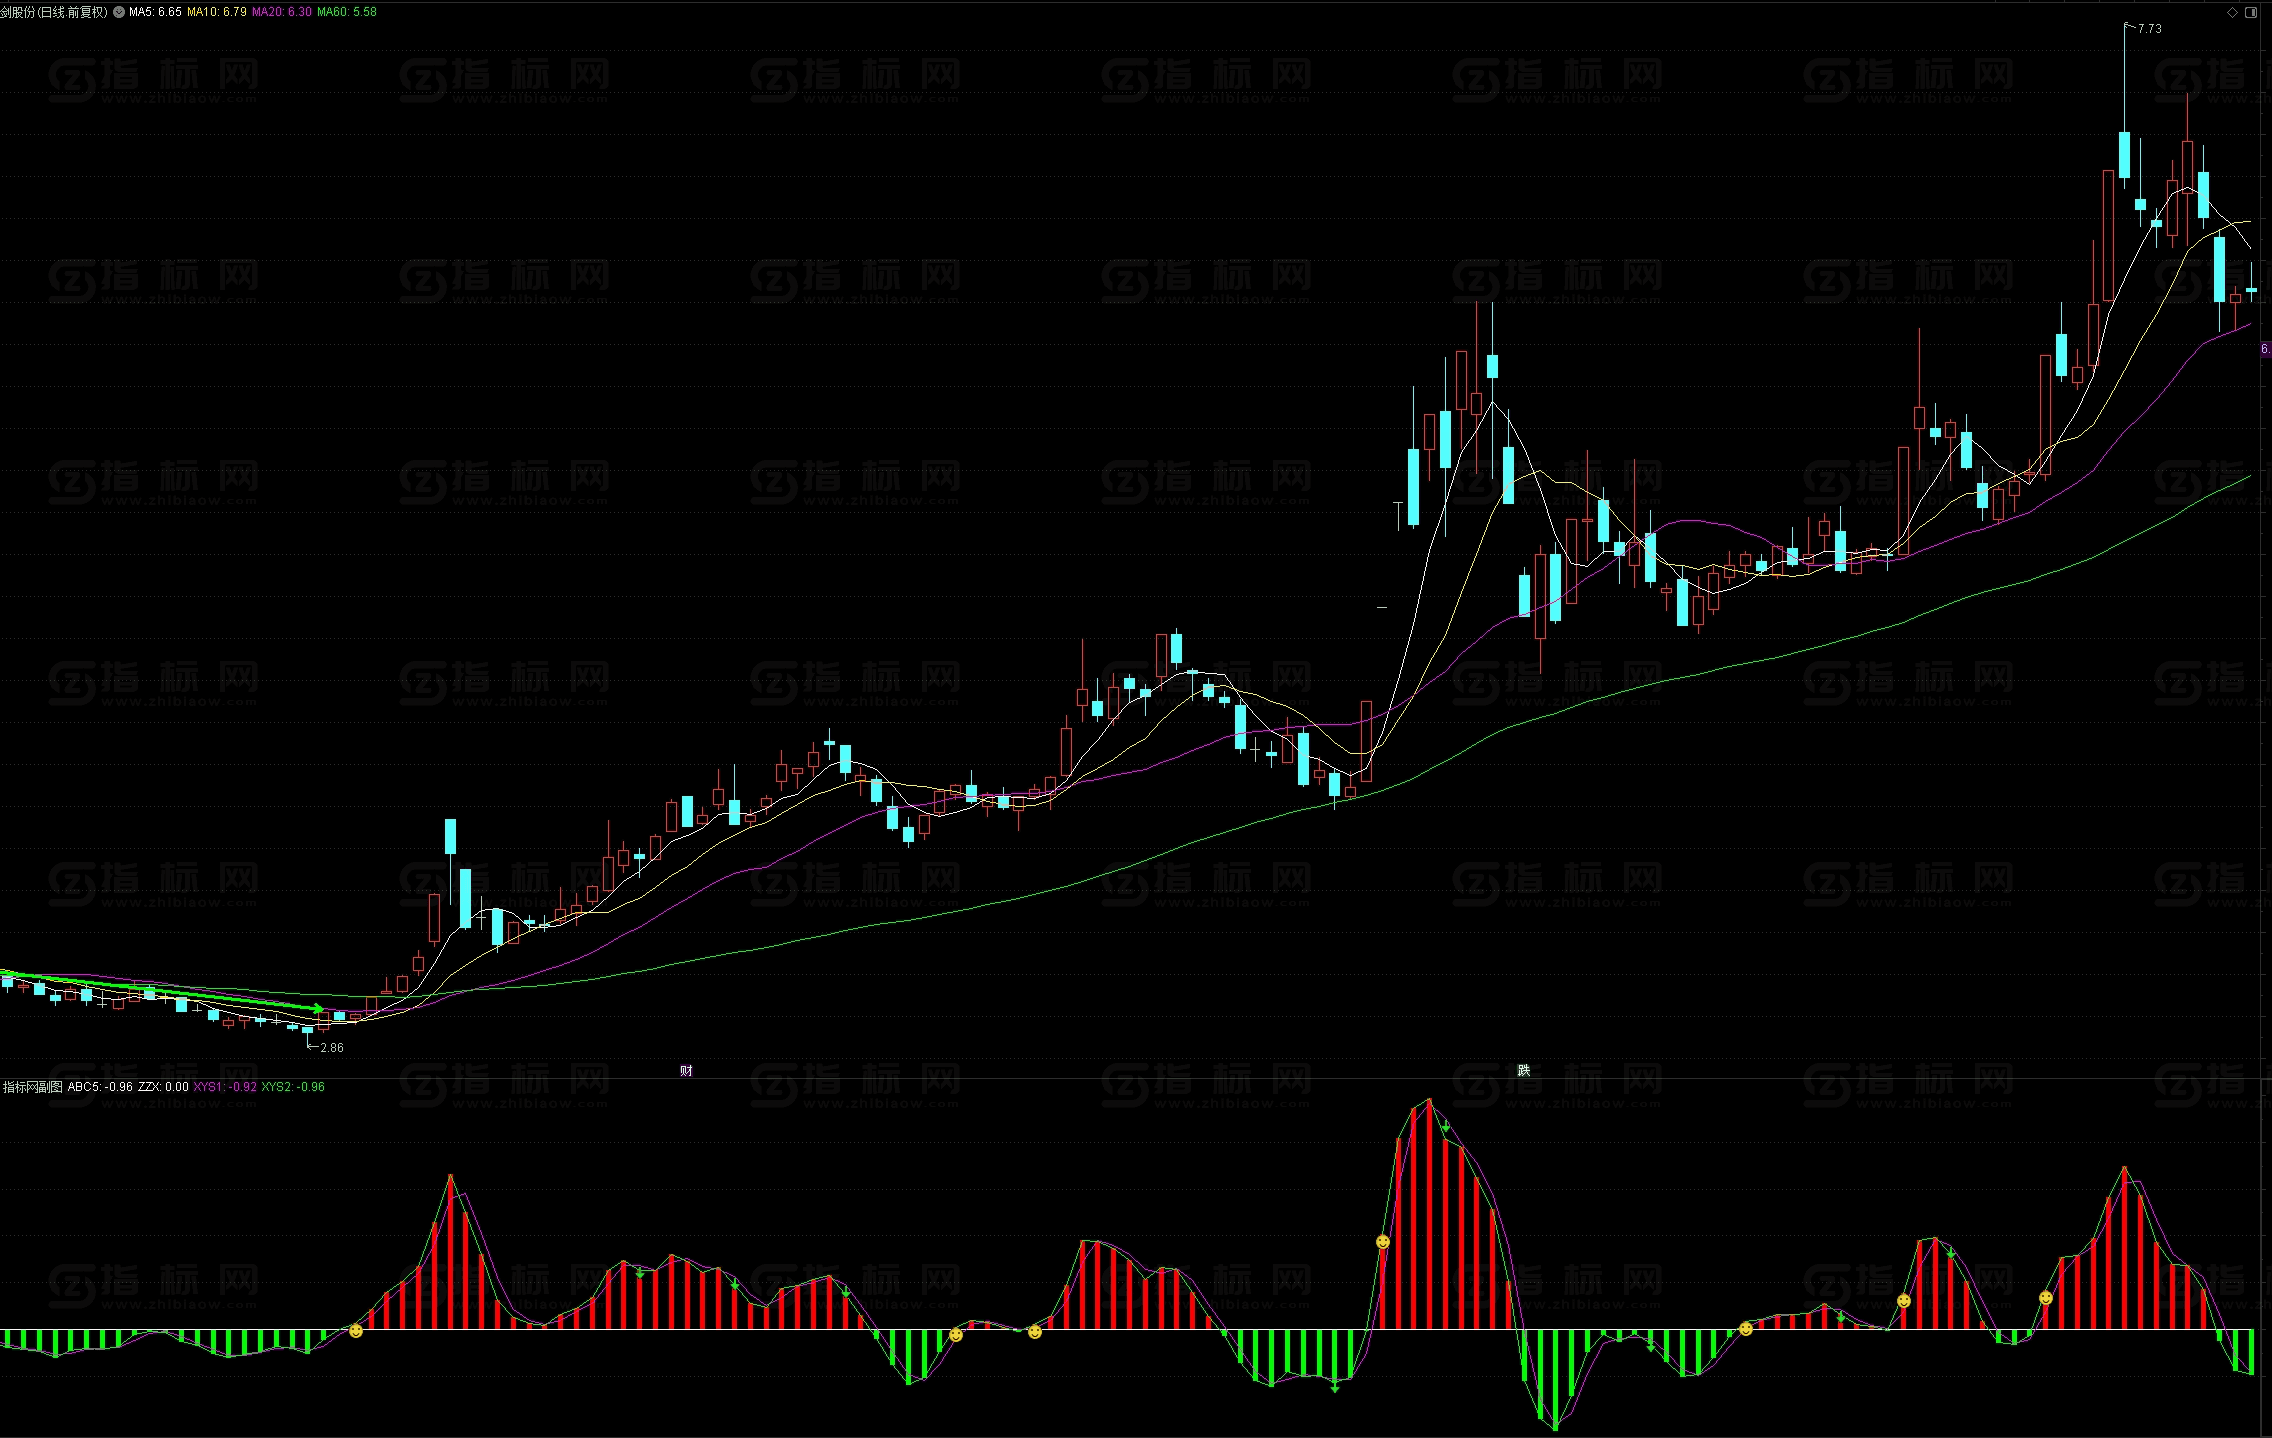The image size is (2272, 1438).
Task: Select the MA10: 6.79 indicator label
Action: click(x=216, y=12)
